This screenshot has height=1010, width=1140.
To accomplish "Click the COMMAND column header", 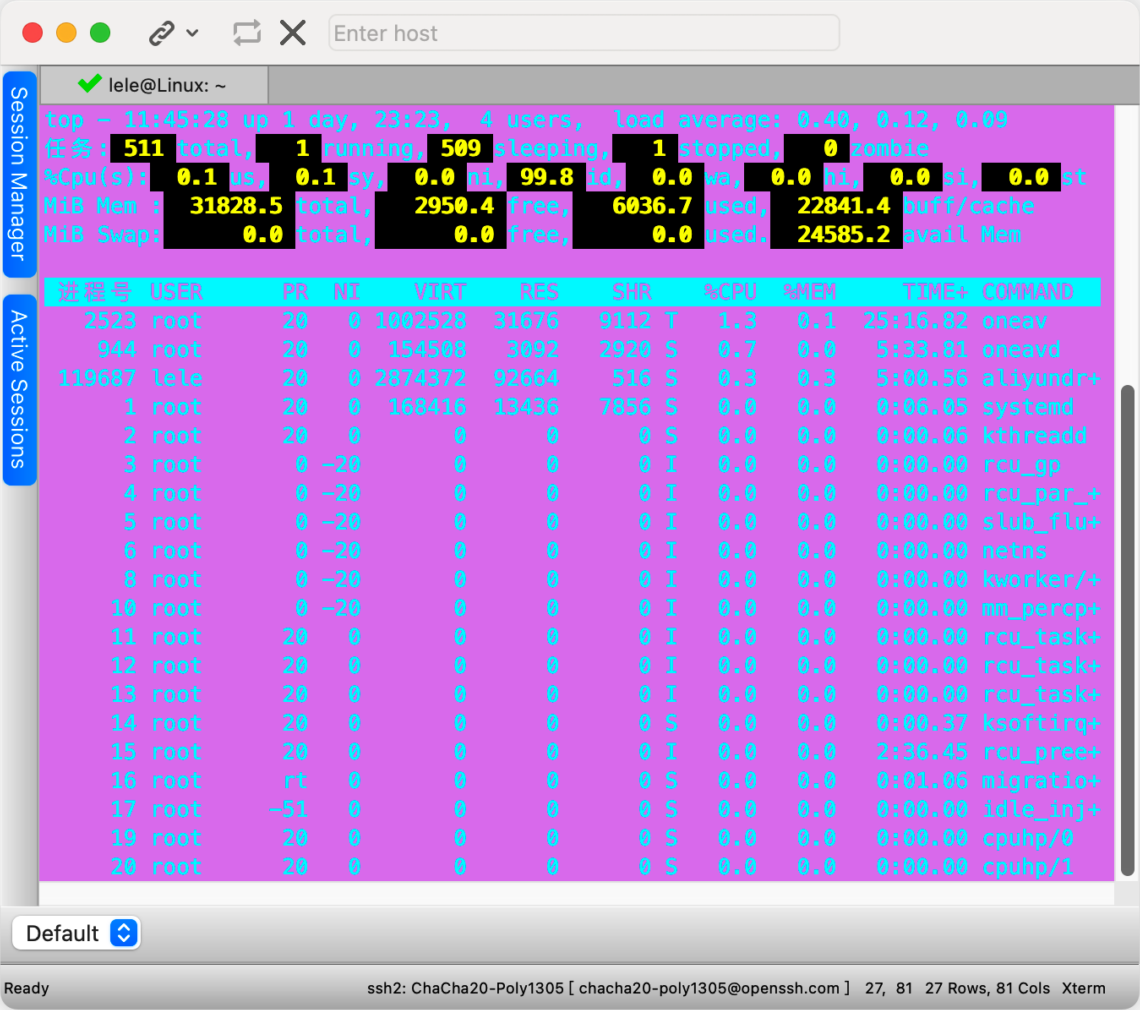I will click(1027, 292).
